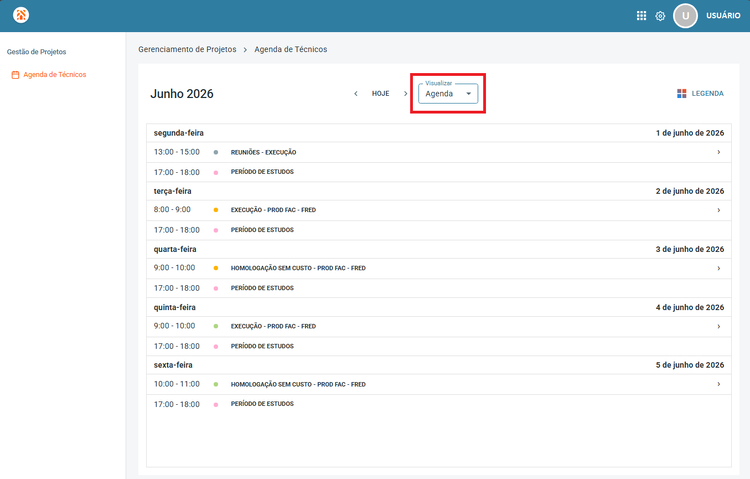
Task: Click the HOJE button
Action: pyautogui.click(x=380, y=93)
